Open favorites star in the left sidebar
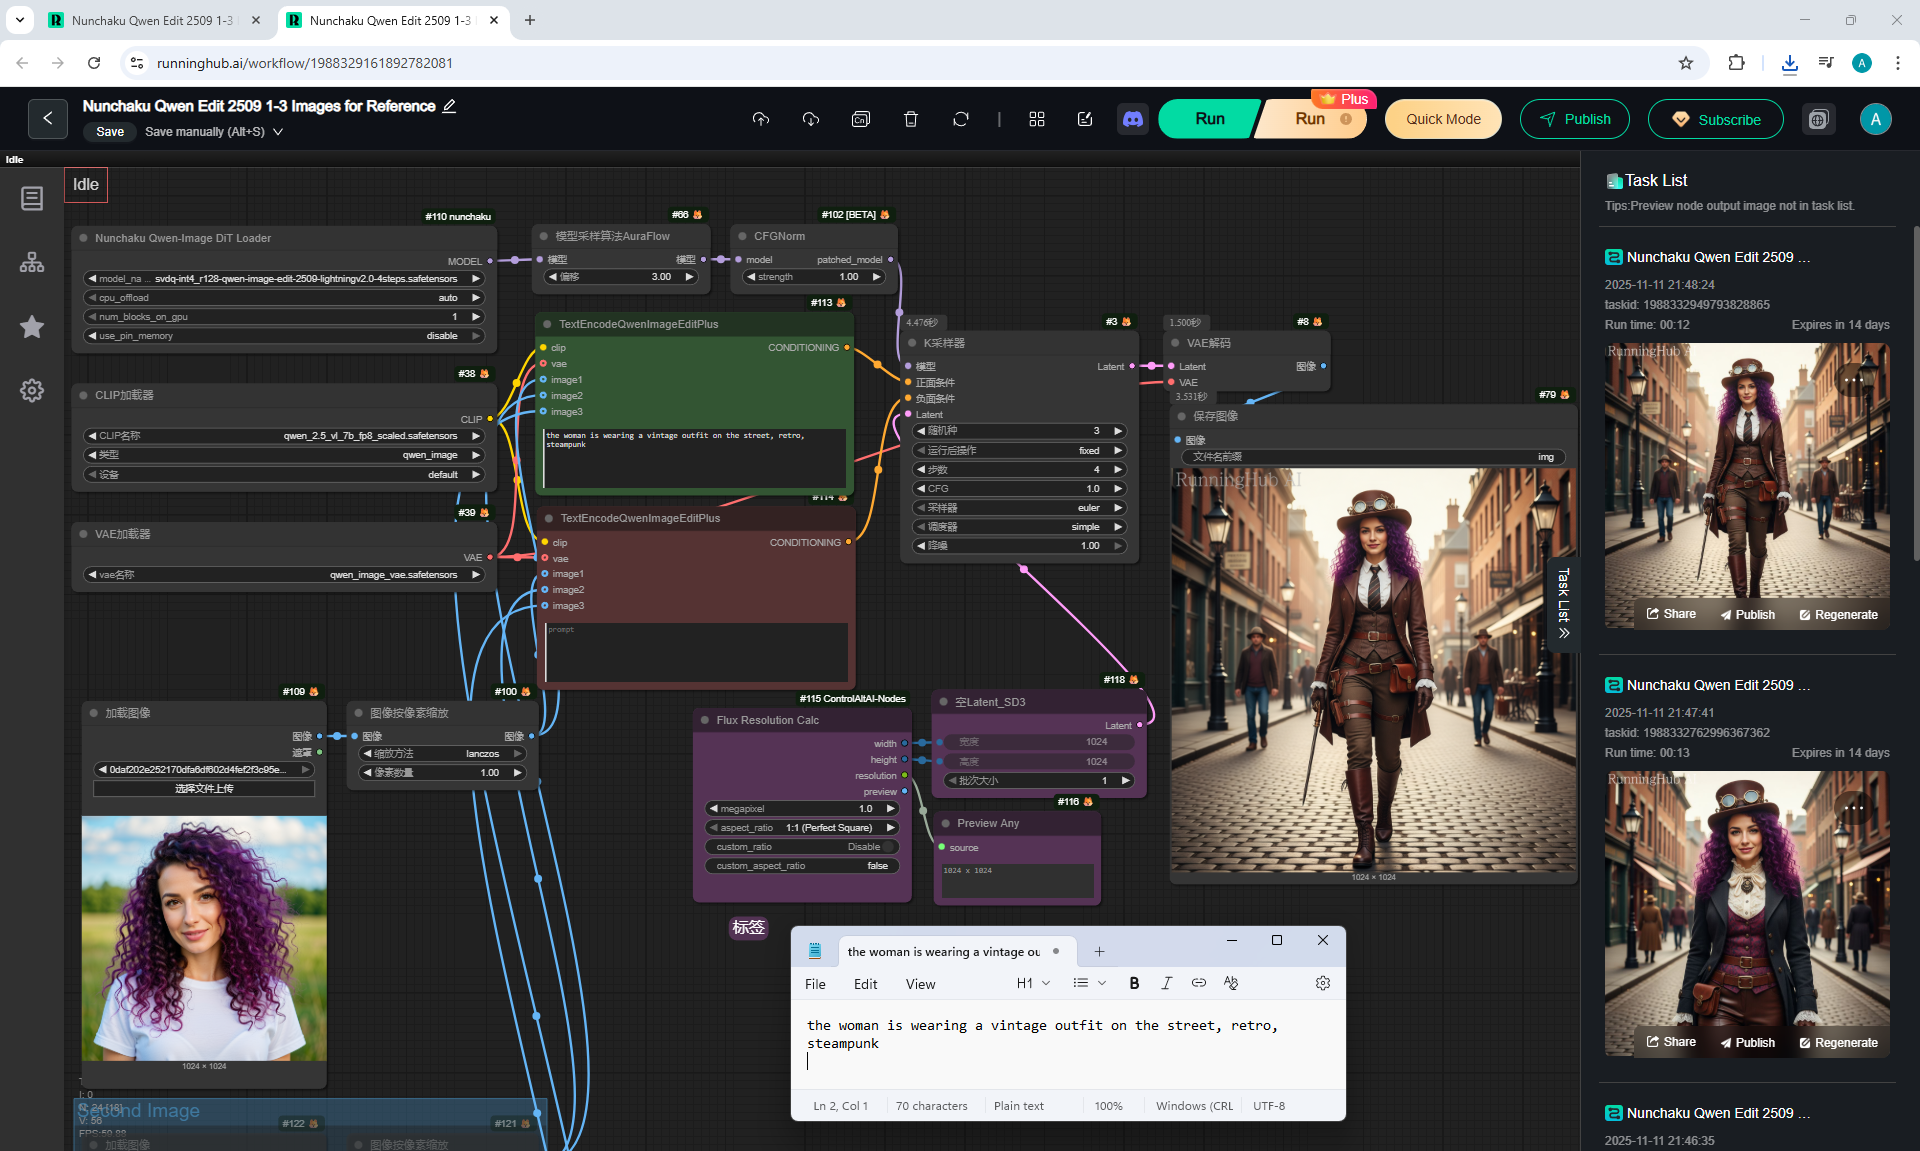Image resolution: width=1920 pixels, height=1151 pixels. (32, 327)
